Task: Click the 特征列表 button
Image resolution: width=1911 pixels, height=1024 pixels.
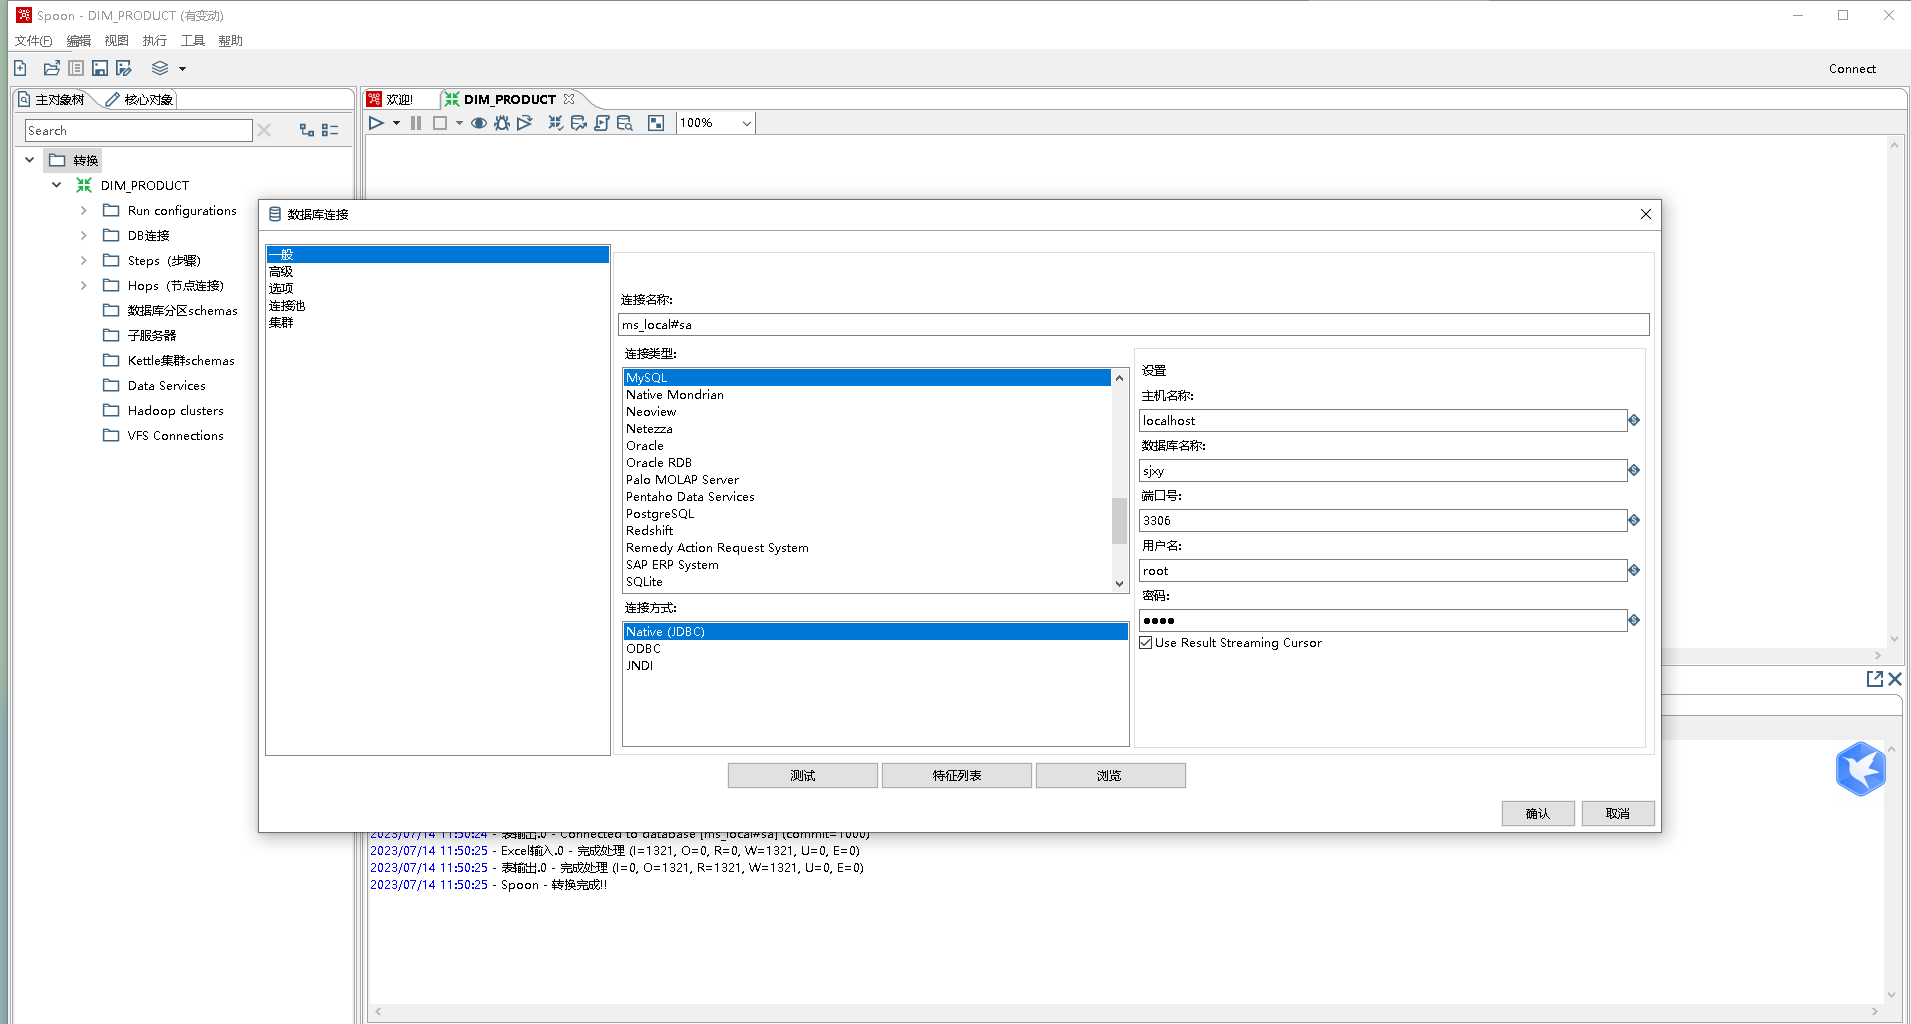Action: (x=957, y=776)
